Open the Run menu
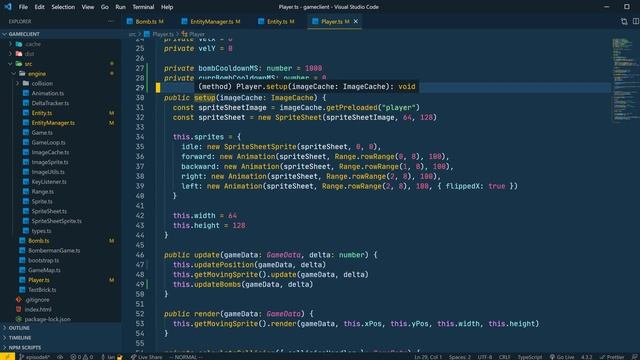The width and height of the screenshot is (640, 360). click(120, 7)
